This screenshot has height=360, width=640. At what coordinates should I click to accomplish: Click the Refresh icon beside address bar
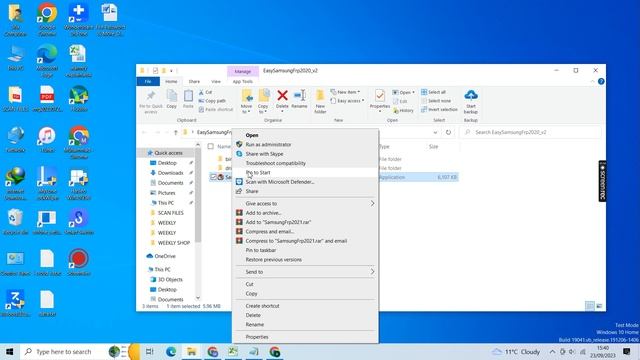(x=448, y=132)
